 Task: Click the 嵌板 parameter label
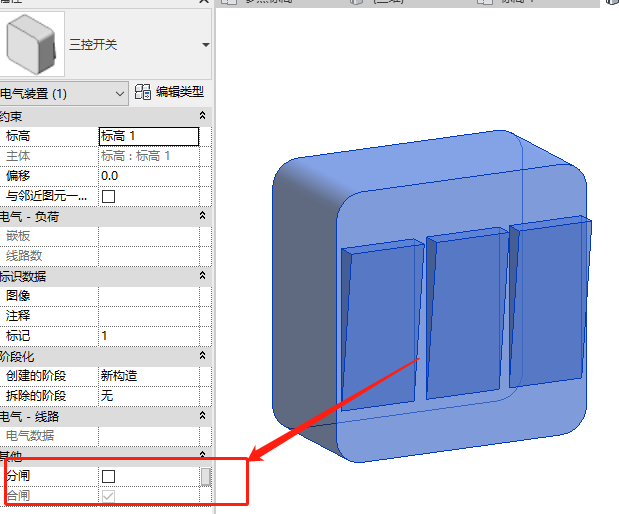18,236
